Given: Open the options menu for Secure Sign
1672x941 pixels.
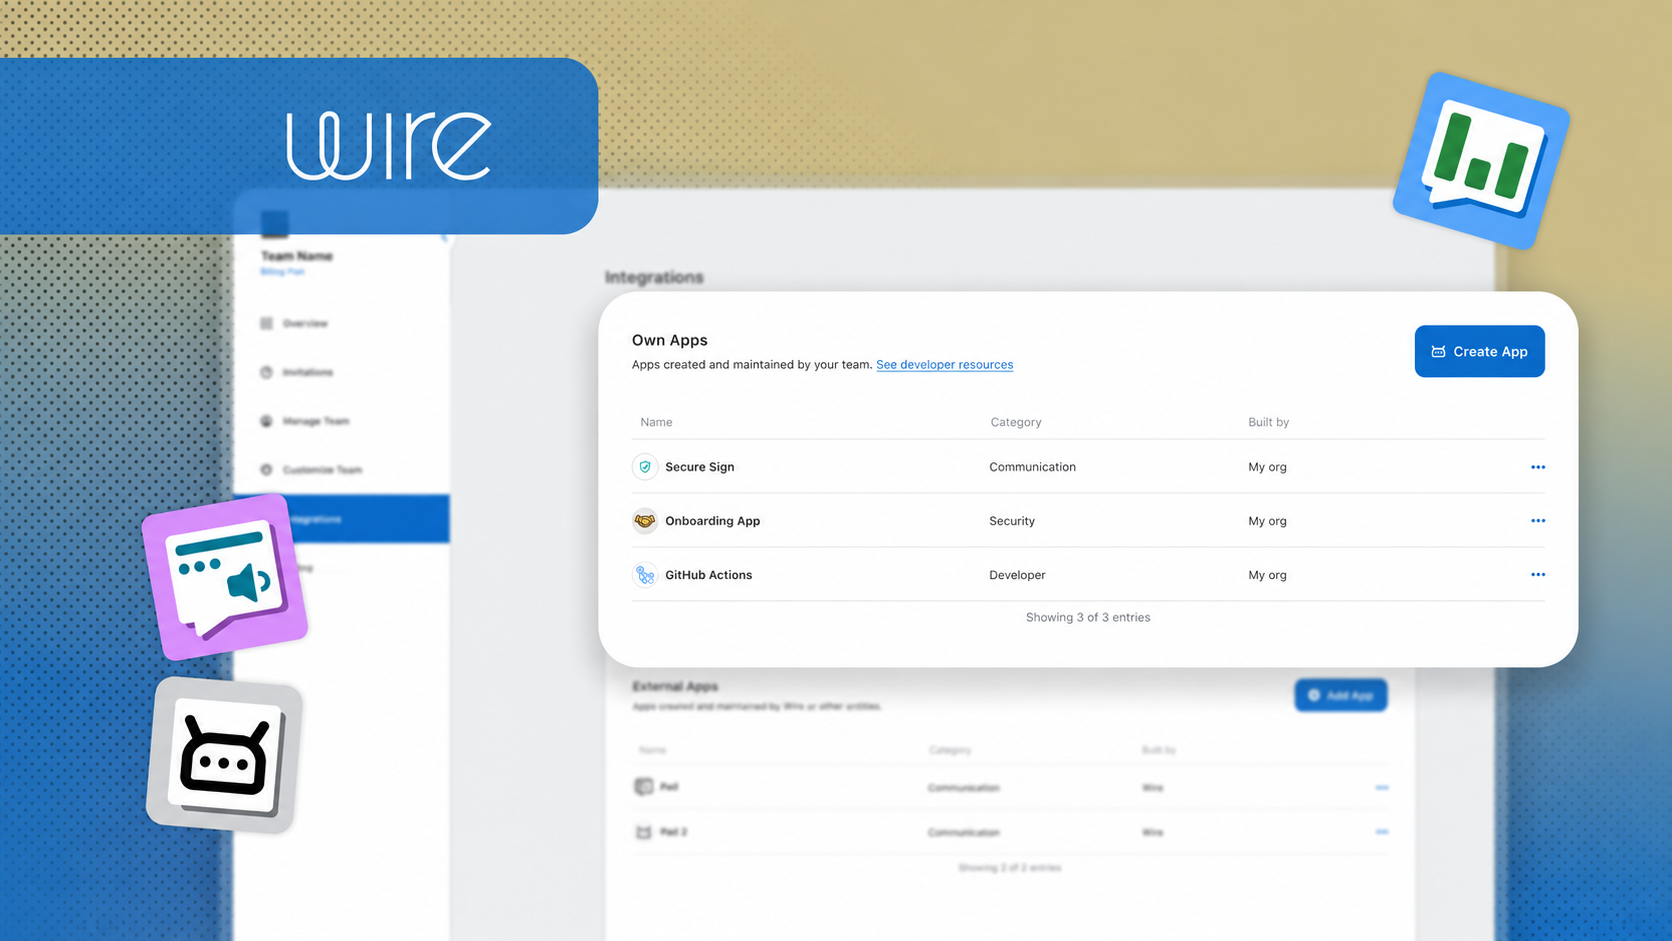Looking at the screenshot, I should [1537, 467].
